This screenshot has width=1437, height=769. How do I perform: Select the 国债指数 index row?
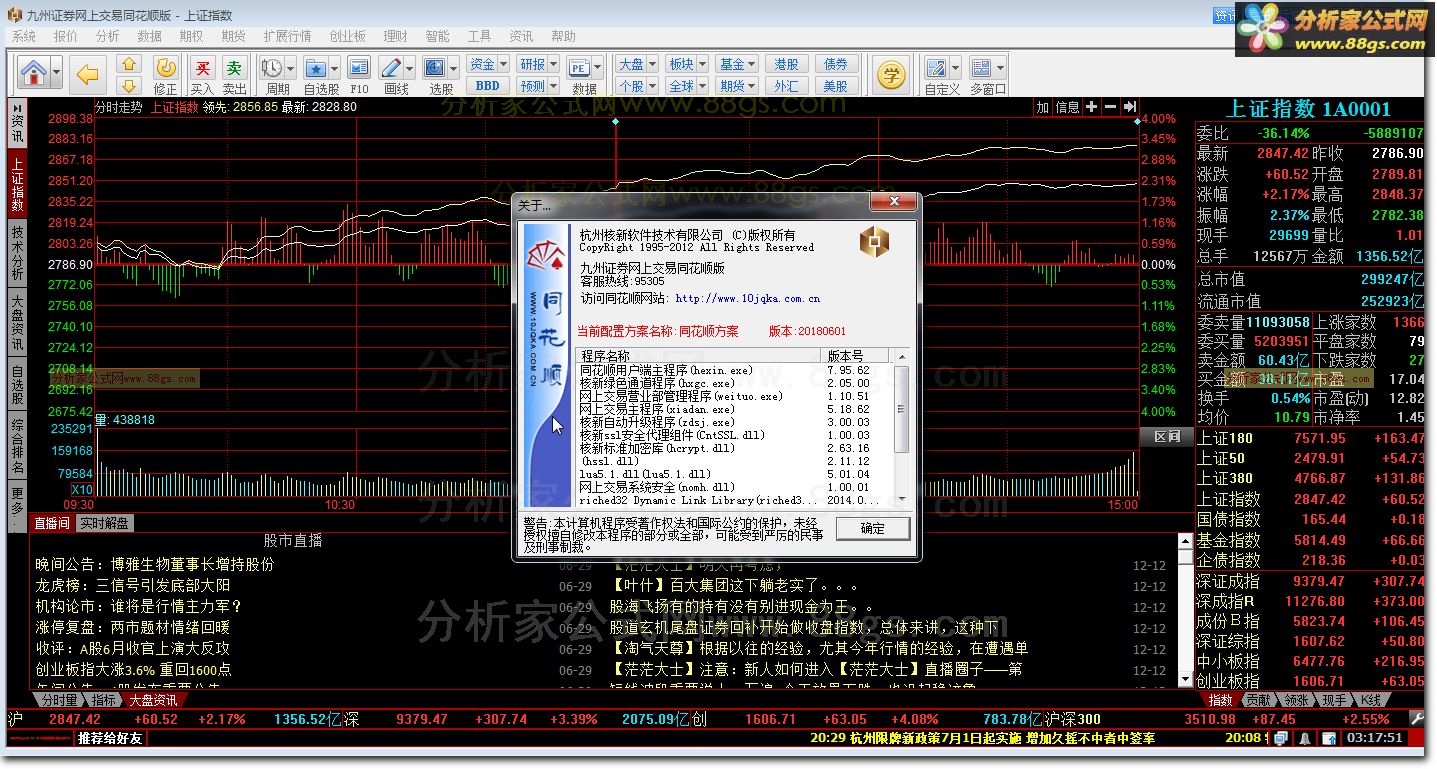pos(1311,519)
